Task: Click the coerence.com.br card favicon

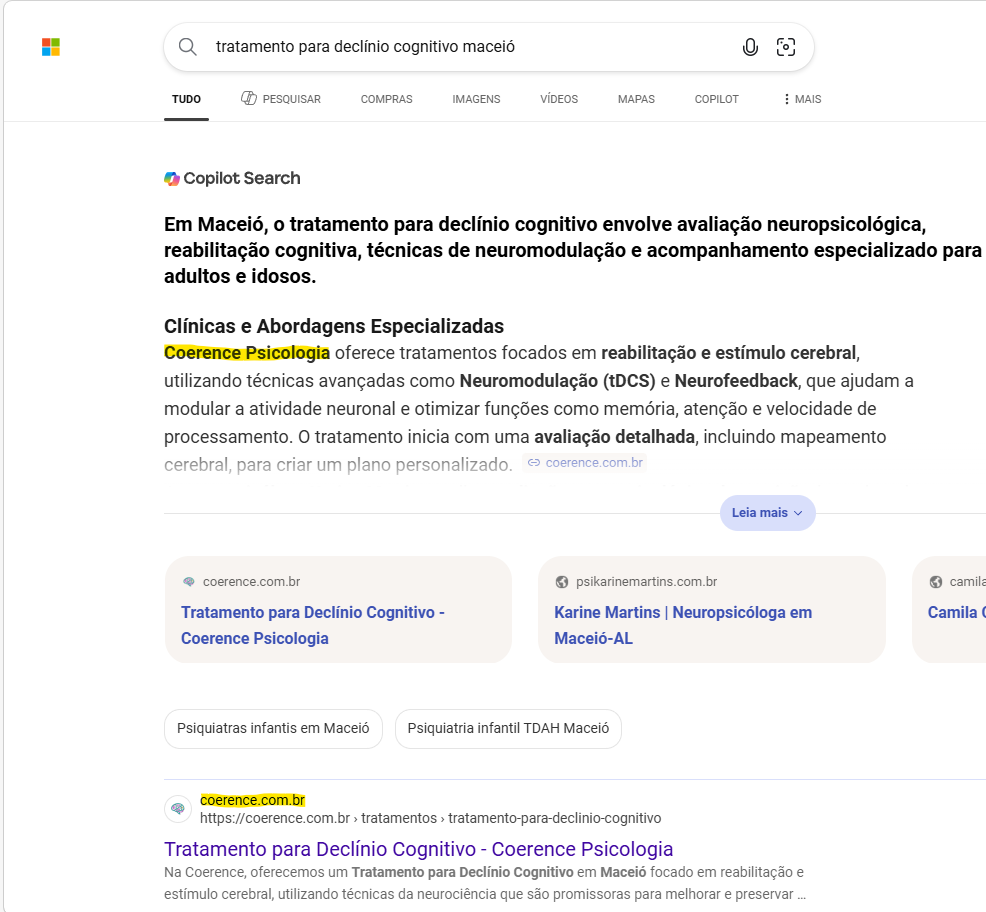Action: 189,582
